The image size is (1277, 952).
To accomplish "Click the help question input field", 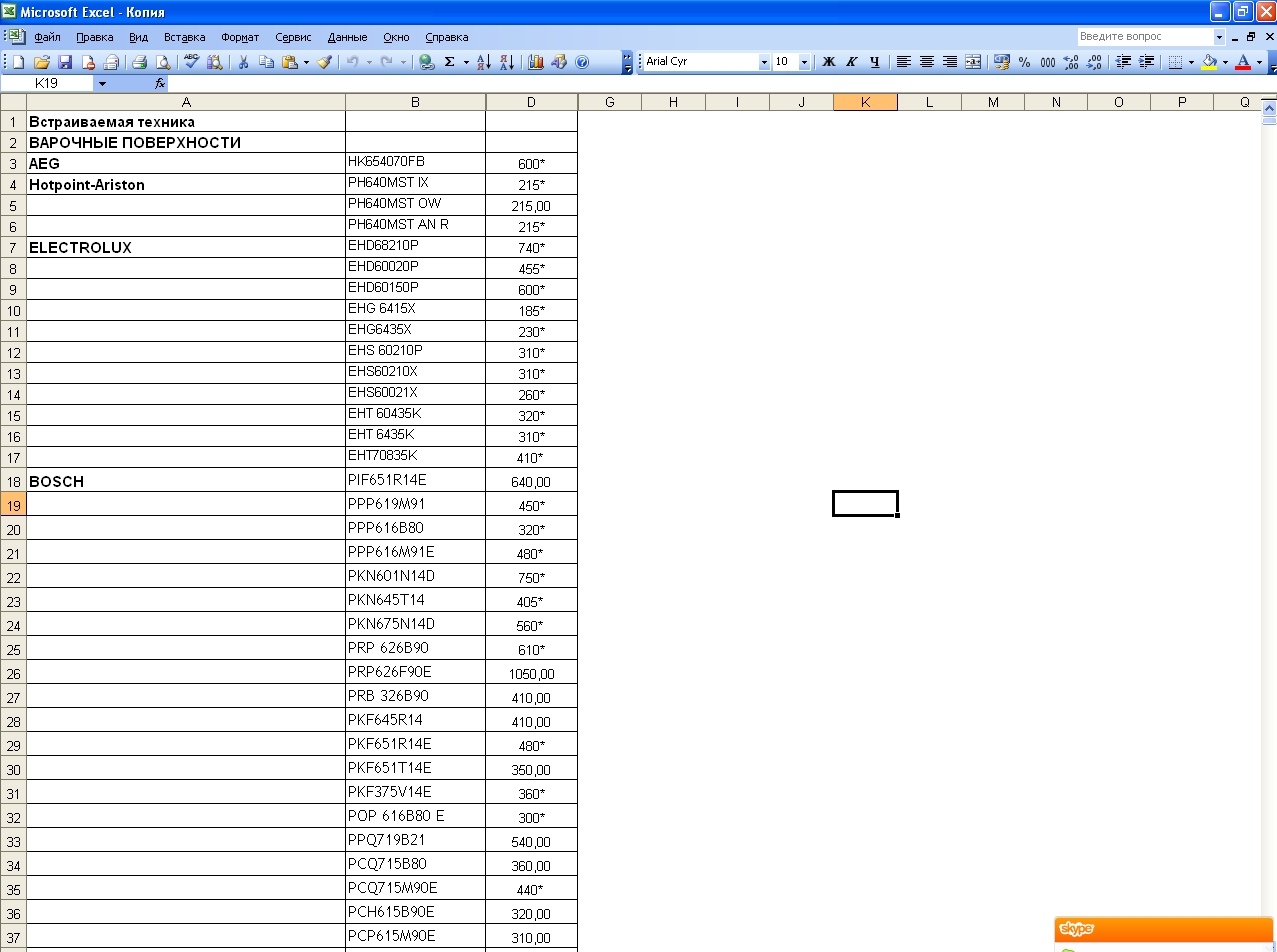I will 1144,37.
